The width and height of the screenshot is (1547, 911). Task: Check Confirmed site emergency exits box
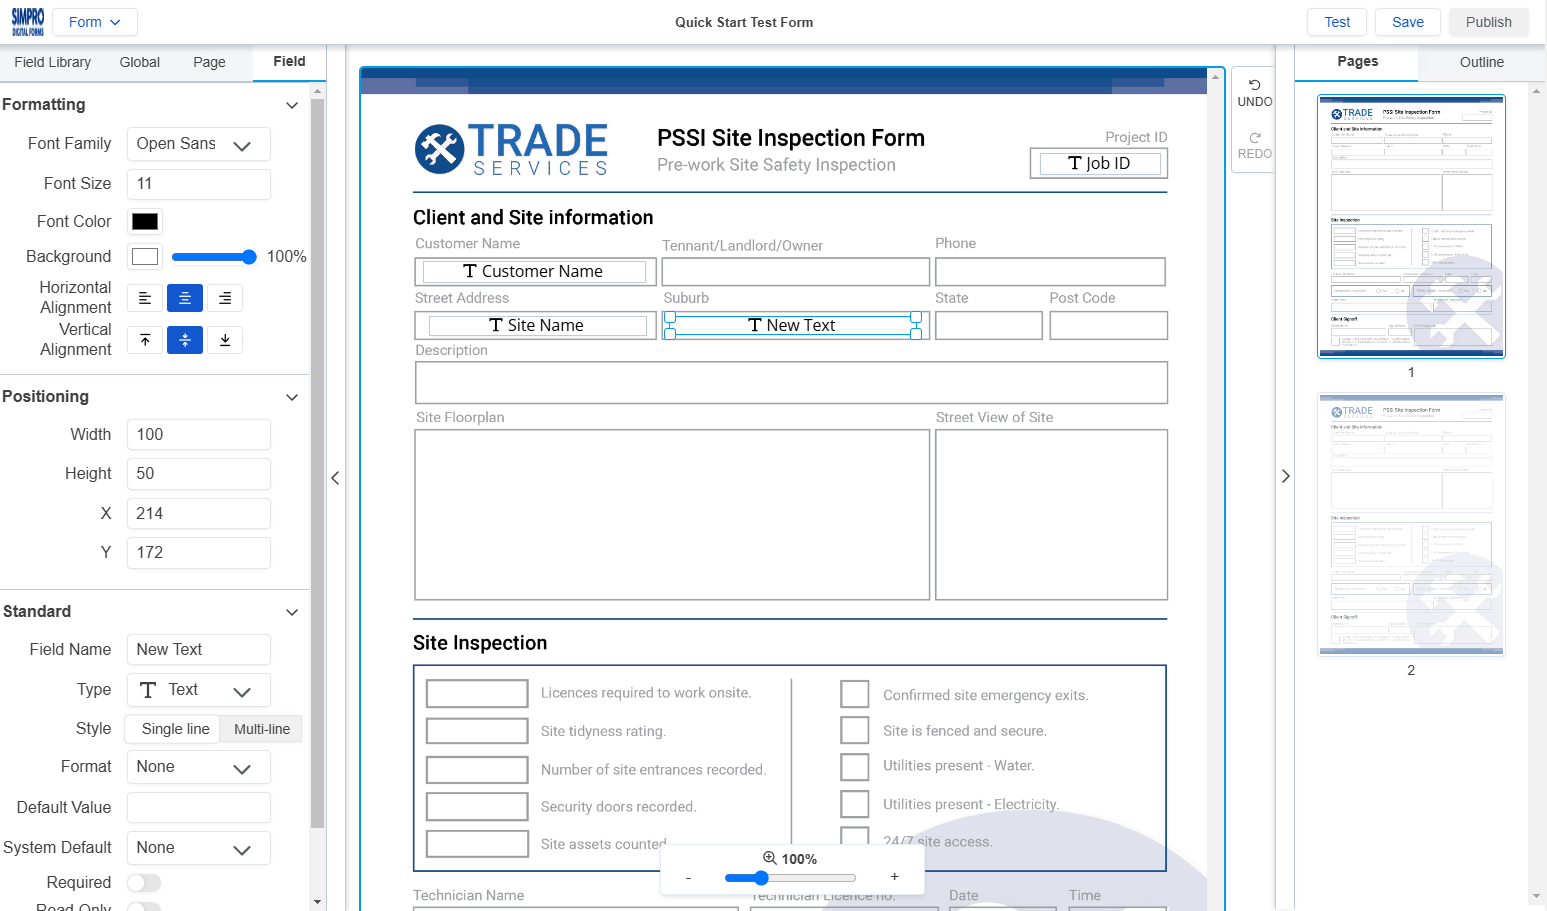855,694
